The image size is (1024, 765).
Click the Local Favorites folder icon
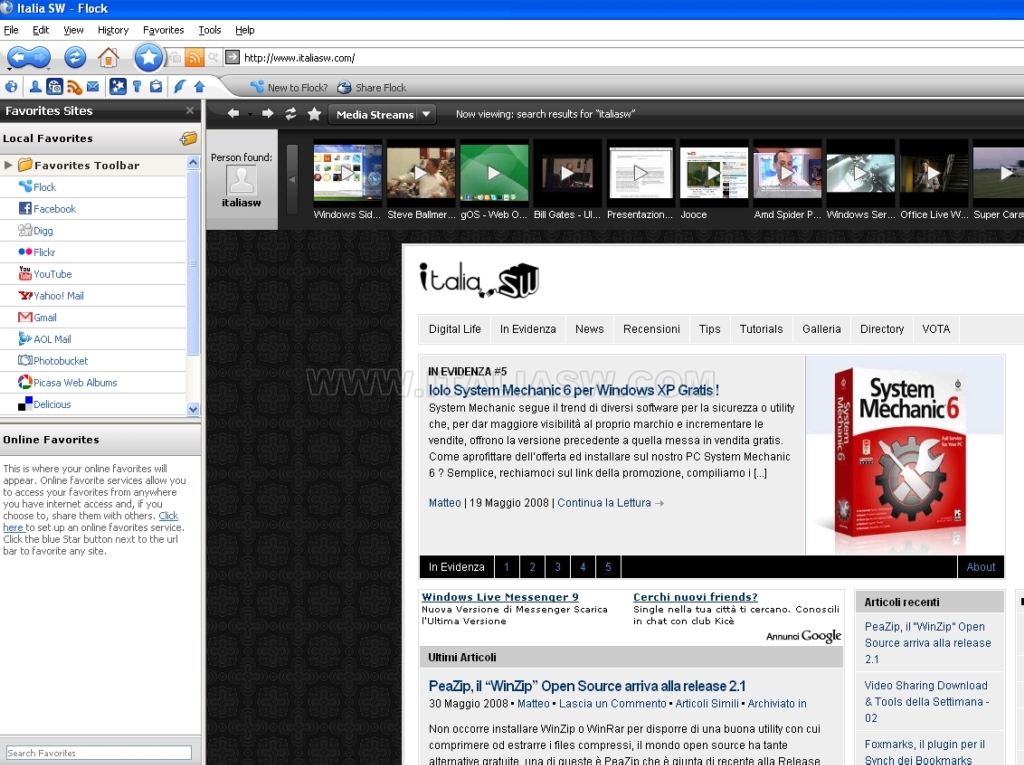pyautogui.click(x=189, y=138)
